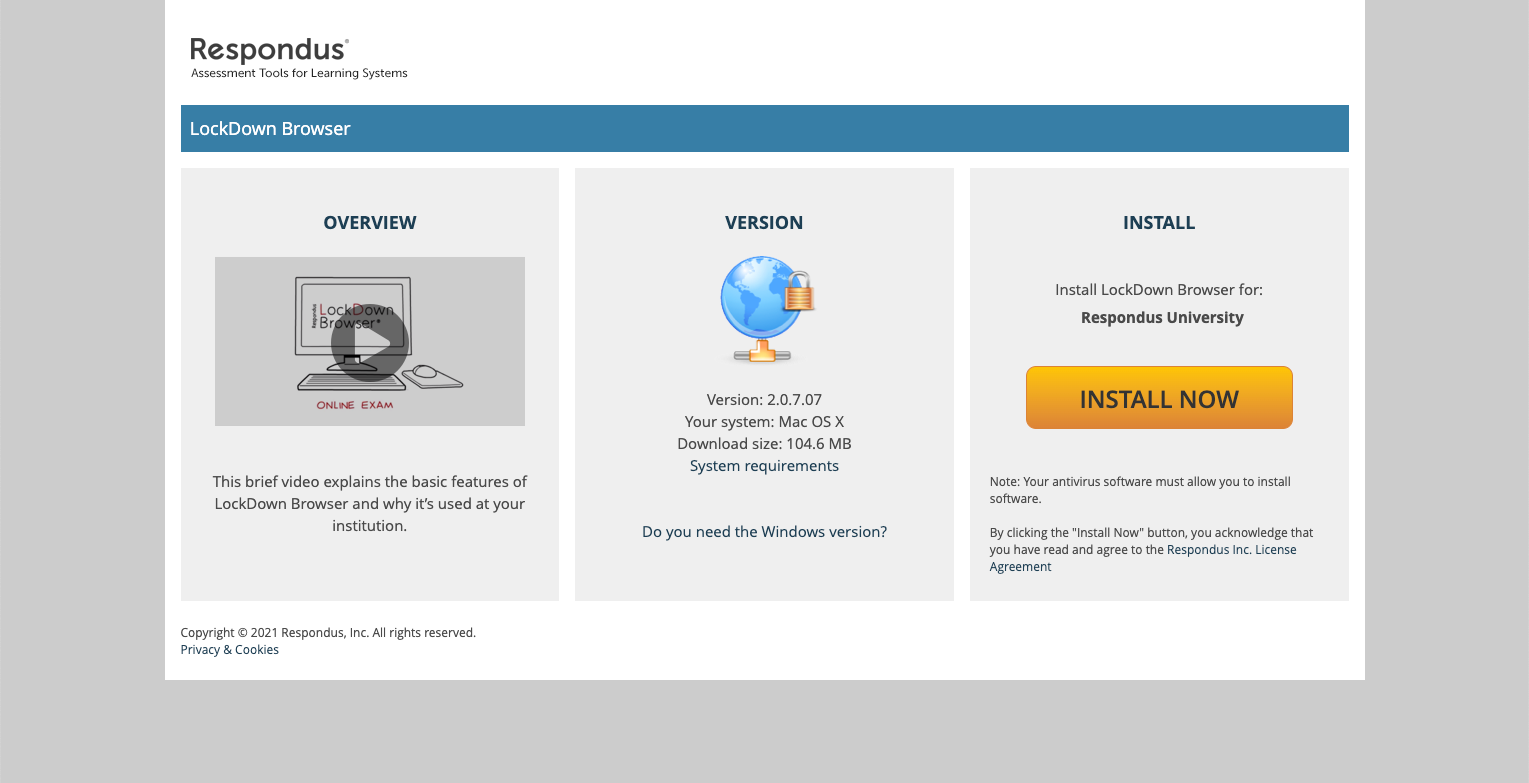This screenshot has width=1529, height=783.
Task: Select the overview video thumbnail
Action: click(x=369, y=341)
